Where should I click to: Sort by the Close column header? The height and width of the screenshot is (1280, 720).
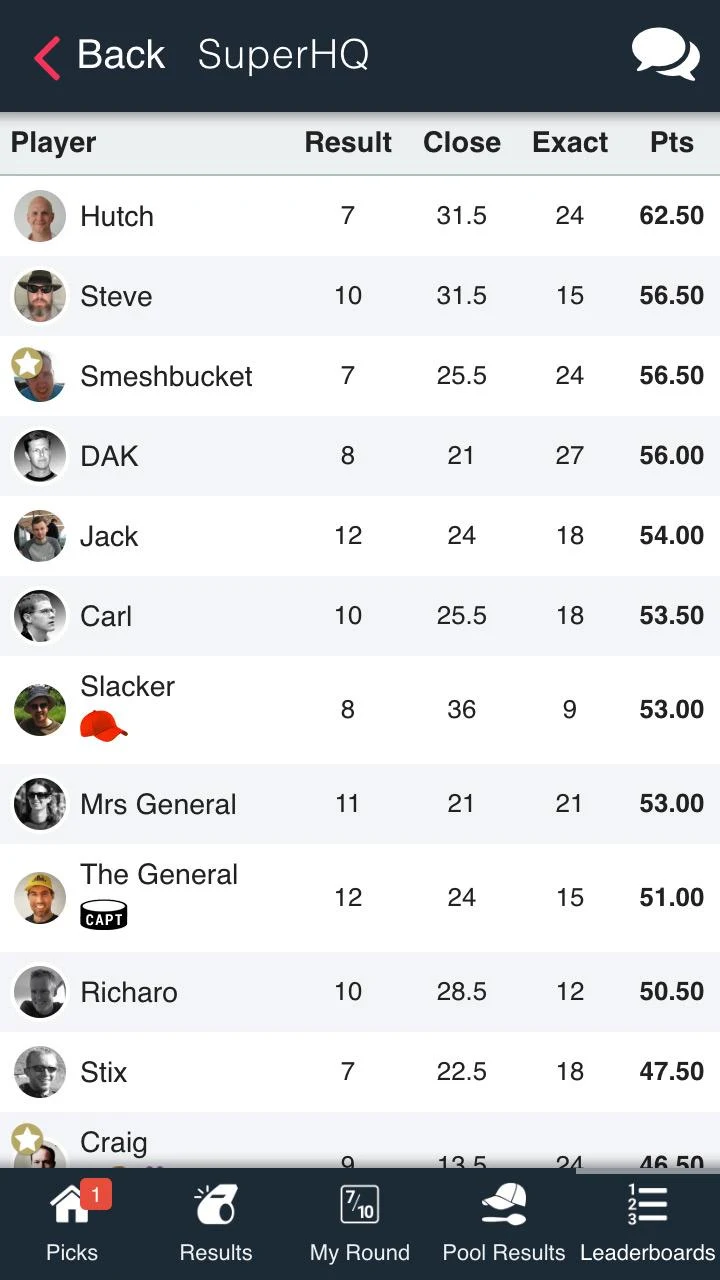pos(462,142)
